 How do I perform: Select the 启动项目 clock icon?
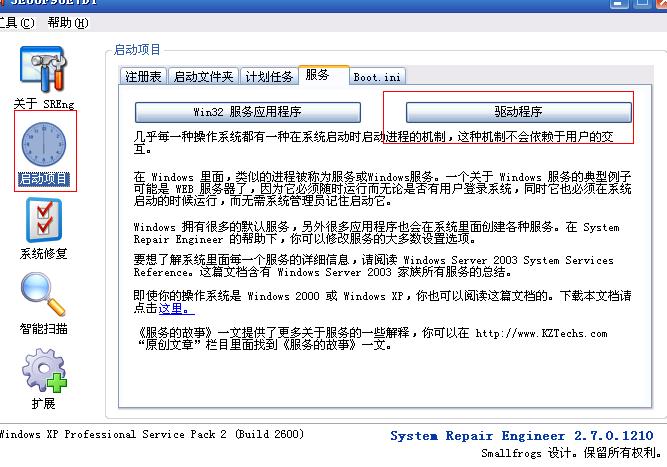[x=44, y=145]
